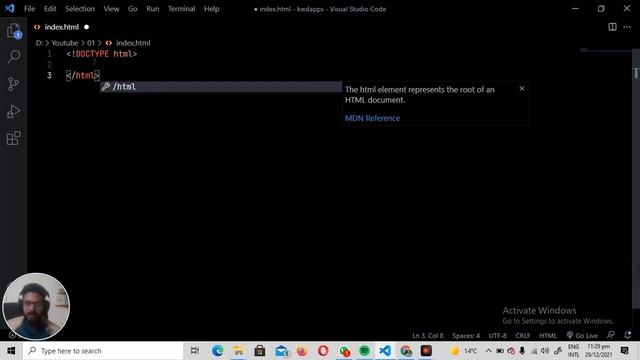Open the weather widget showing 14°C
Viewport: 640px width, 360px height.
pyautogui.click(x=464, y=351)
